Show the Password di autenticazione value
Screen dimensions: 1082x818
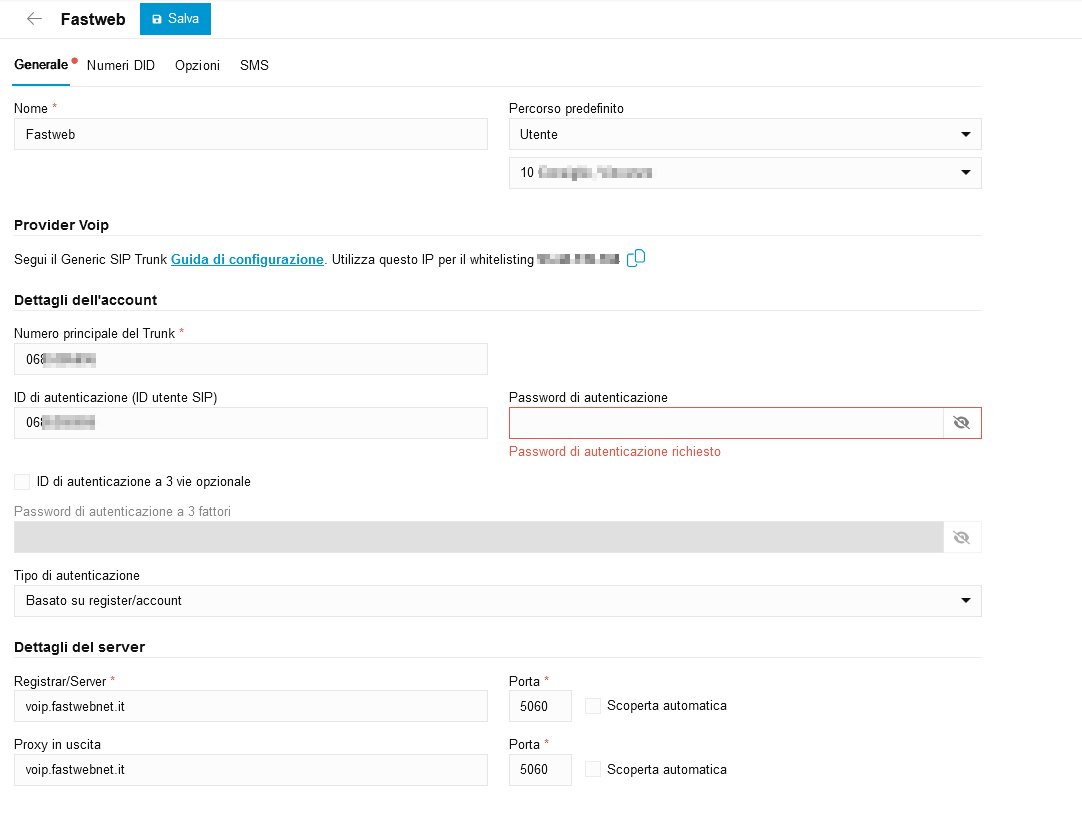pos(961,422)
